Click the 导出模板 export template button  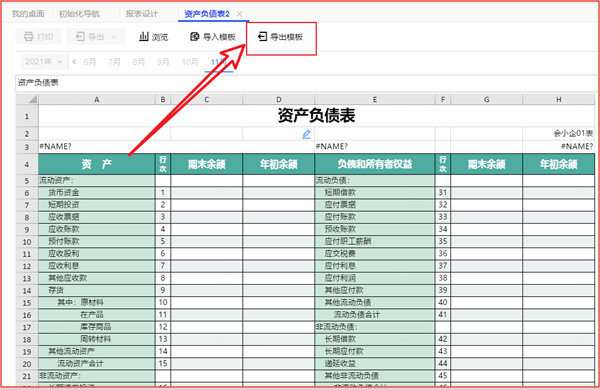(x=281, y=37)
